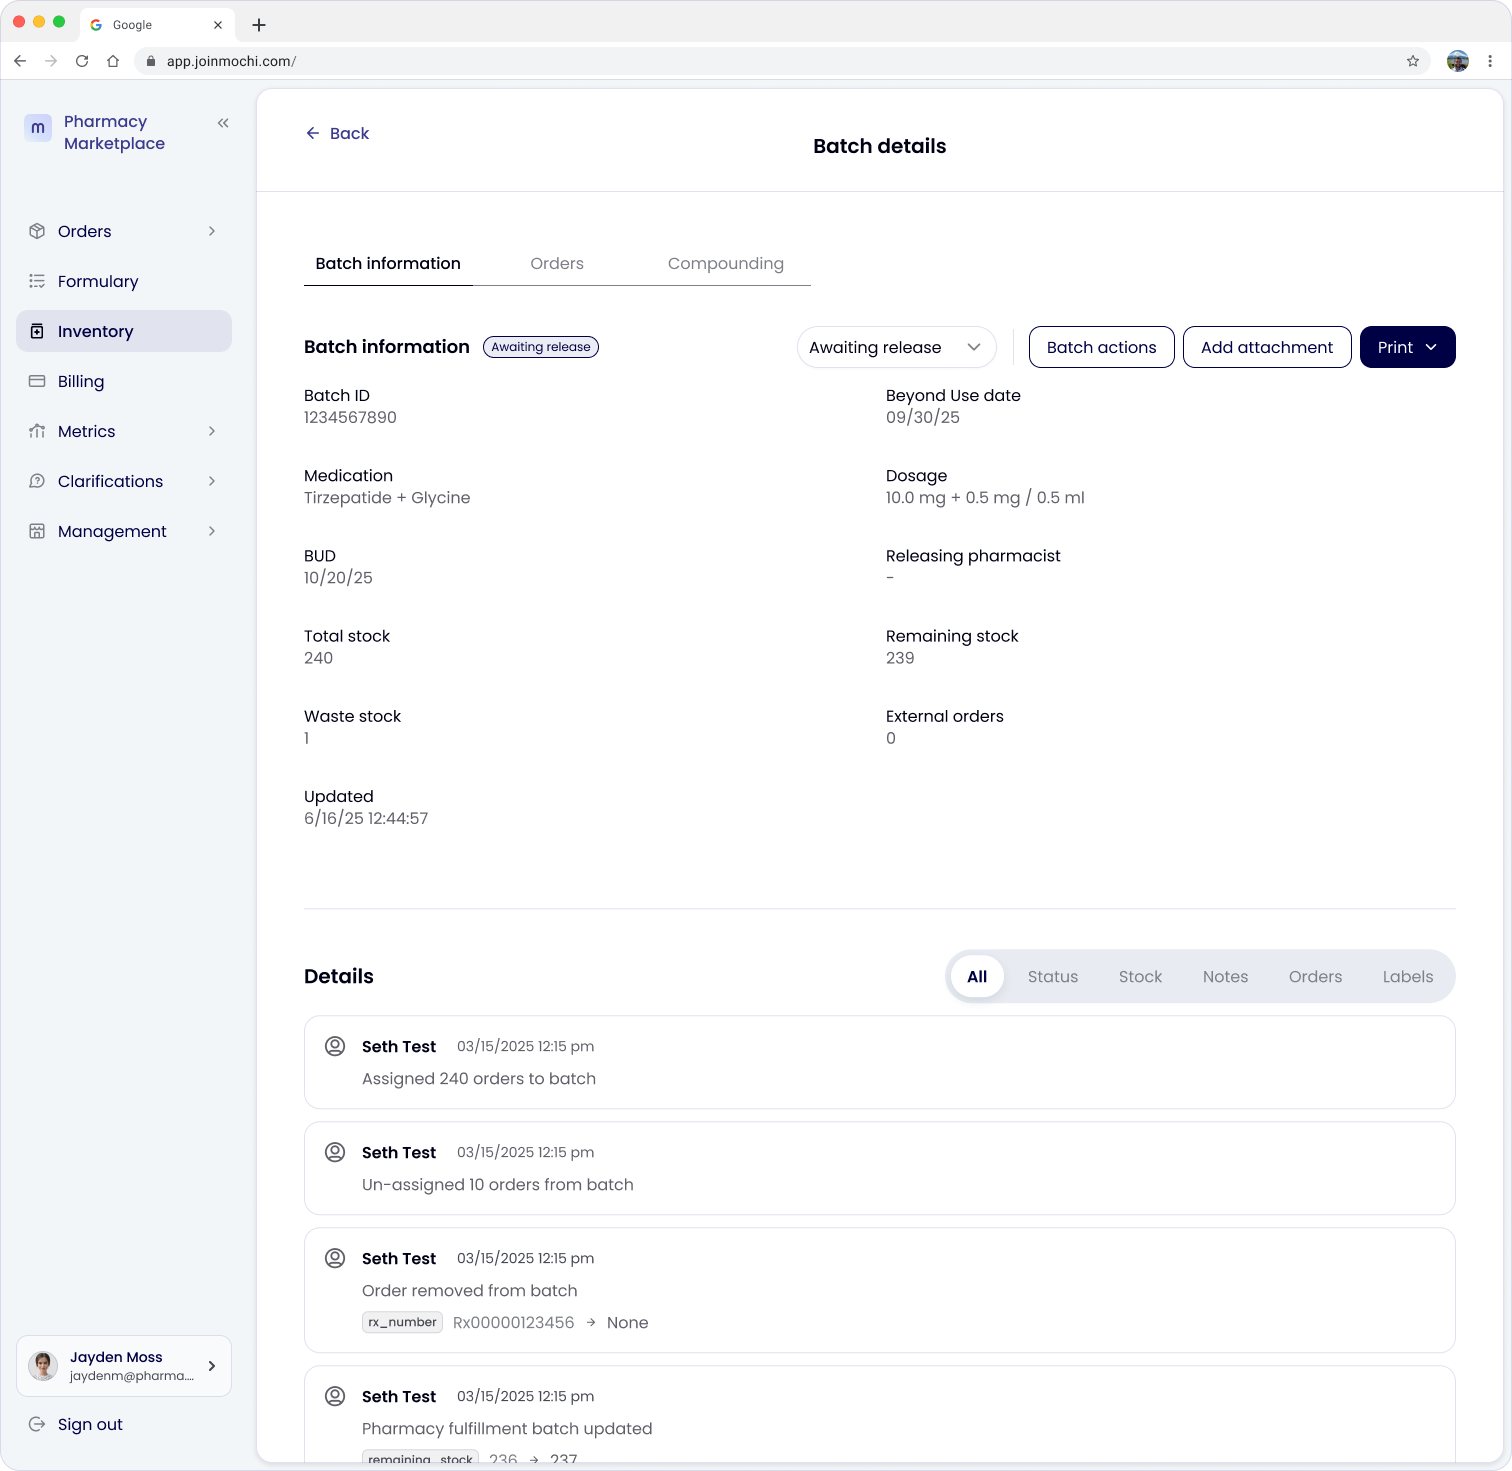Image resolution: width=1512 pixels, height=1471 pixels.
Task: Bookmark page with star icon
Action: pyautogui.click(x=1413, y=61)
